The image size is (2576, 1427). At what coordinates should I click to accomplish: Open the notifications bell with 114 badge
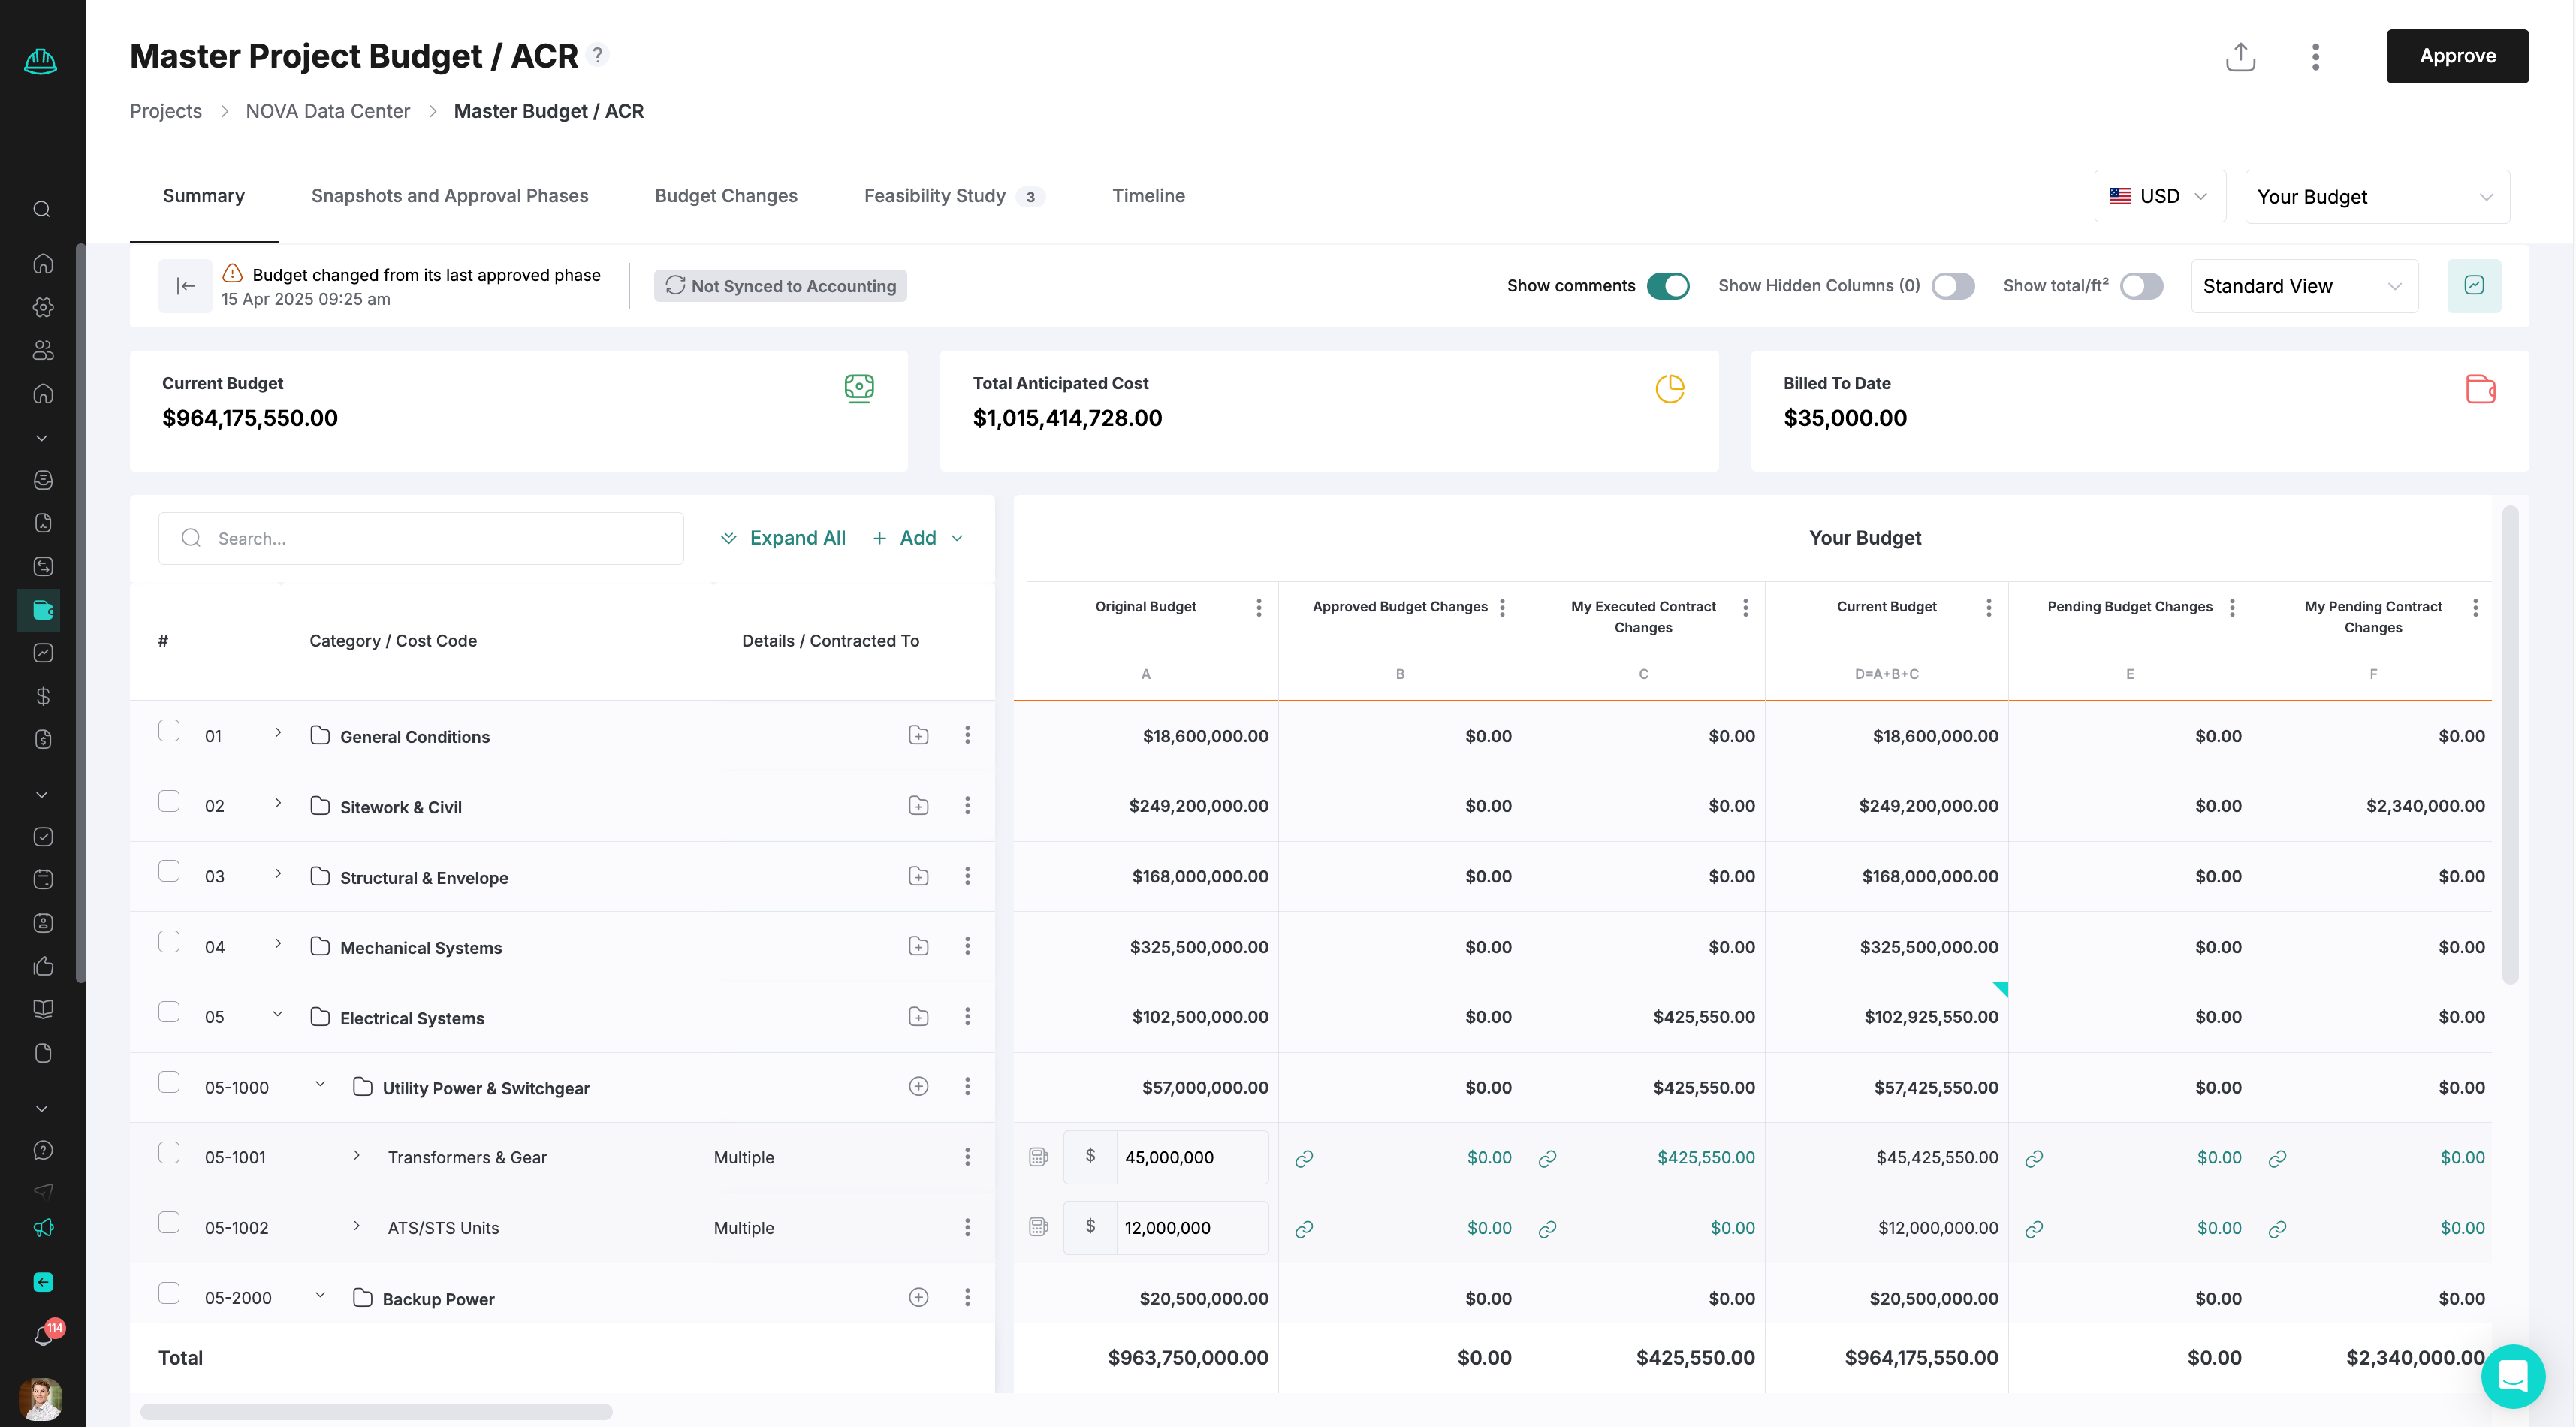coord(43,1336)
